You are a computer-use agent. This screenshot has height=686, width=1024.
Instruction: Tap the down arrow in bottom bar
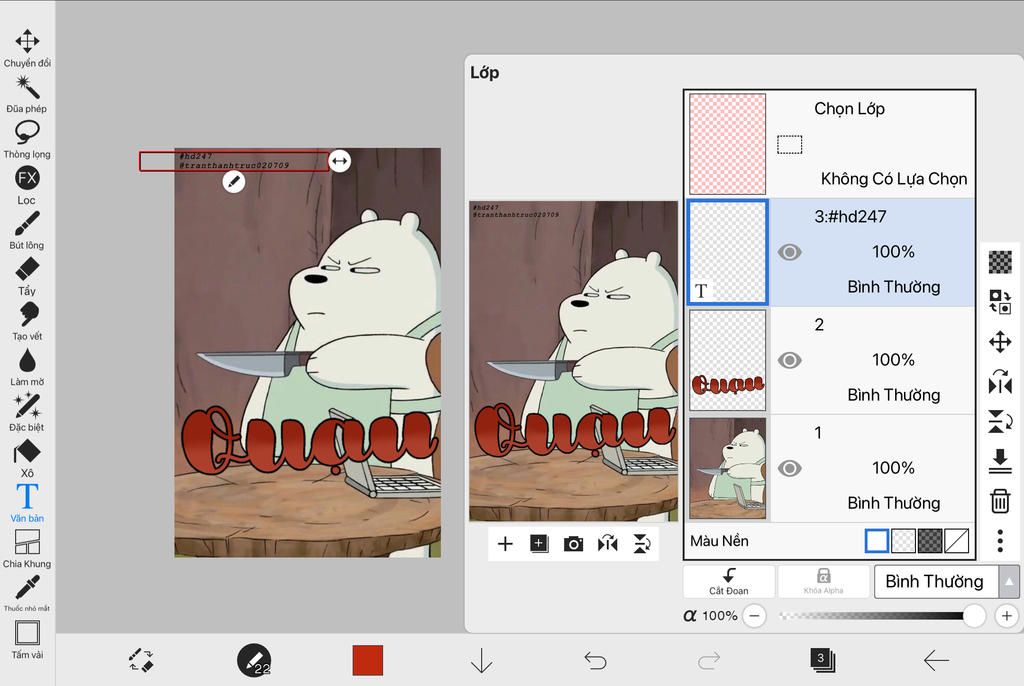tap(481, 661)
